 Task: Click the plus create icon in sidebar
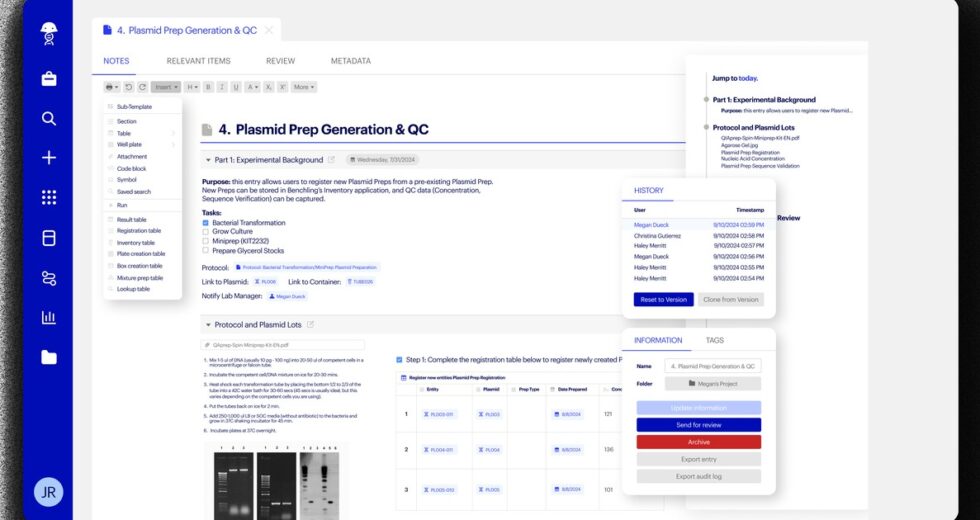(x=49, y=158)
